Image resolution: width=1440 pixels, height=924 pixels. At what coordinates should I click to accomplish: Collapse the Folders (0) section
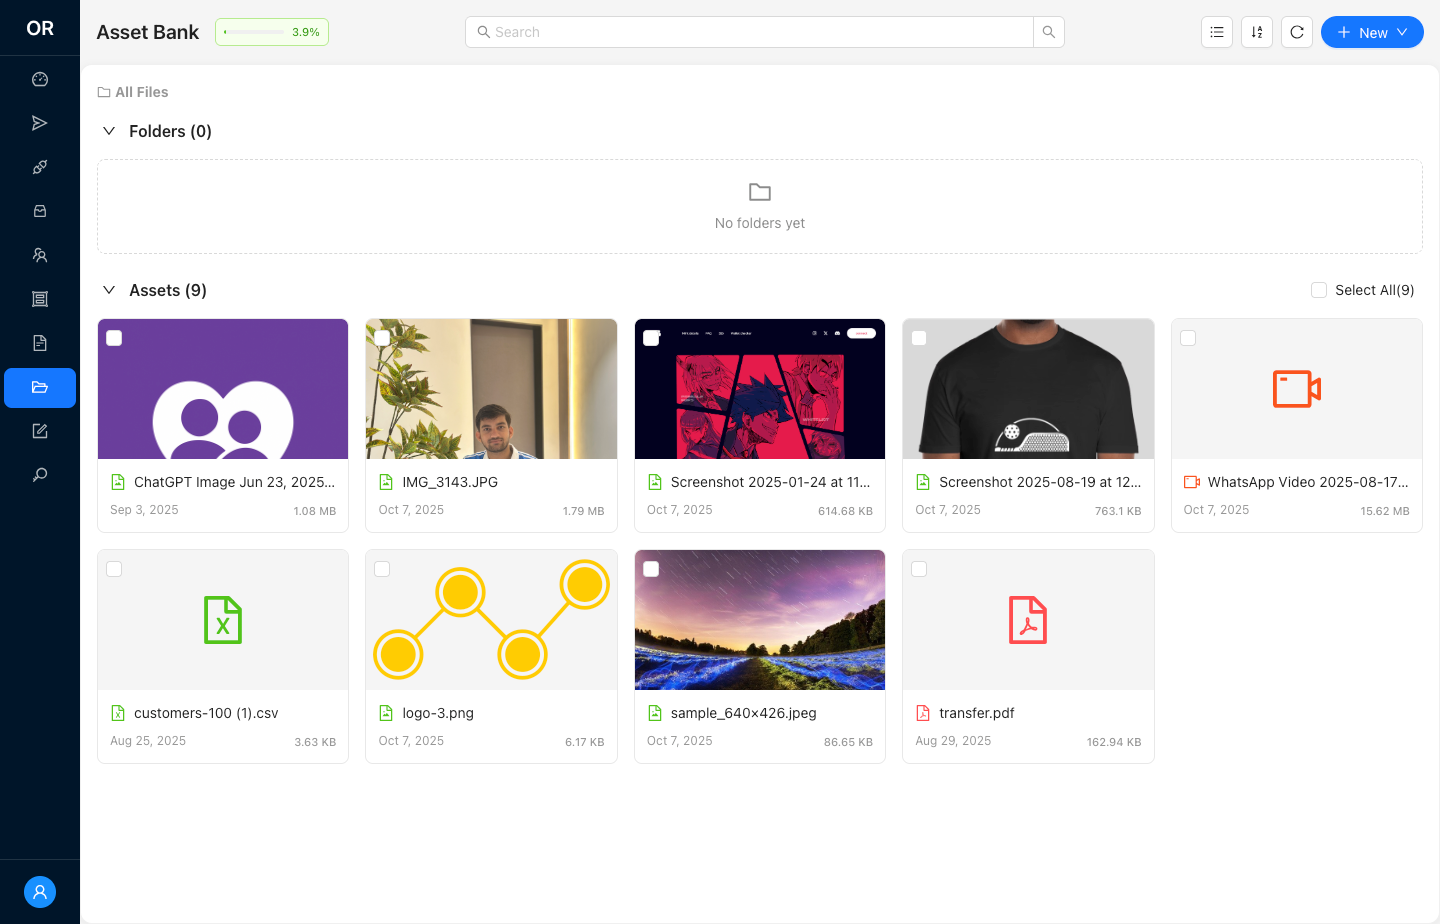point(109,131)
